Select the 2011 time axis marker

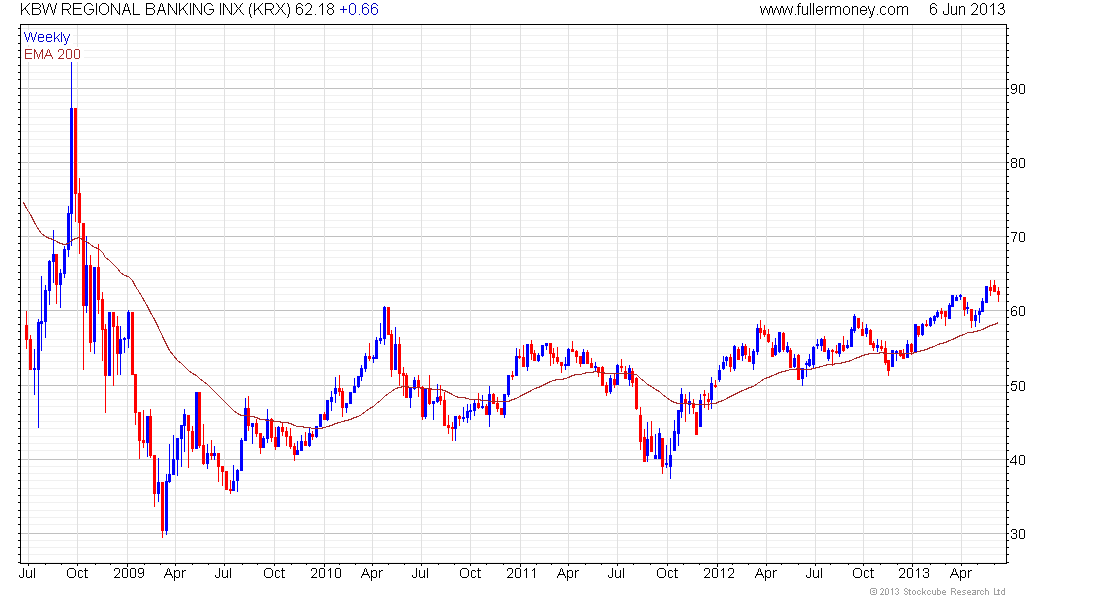pyautogui.click(x=522, y=574)
